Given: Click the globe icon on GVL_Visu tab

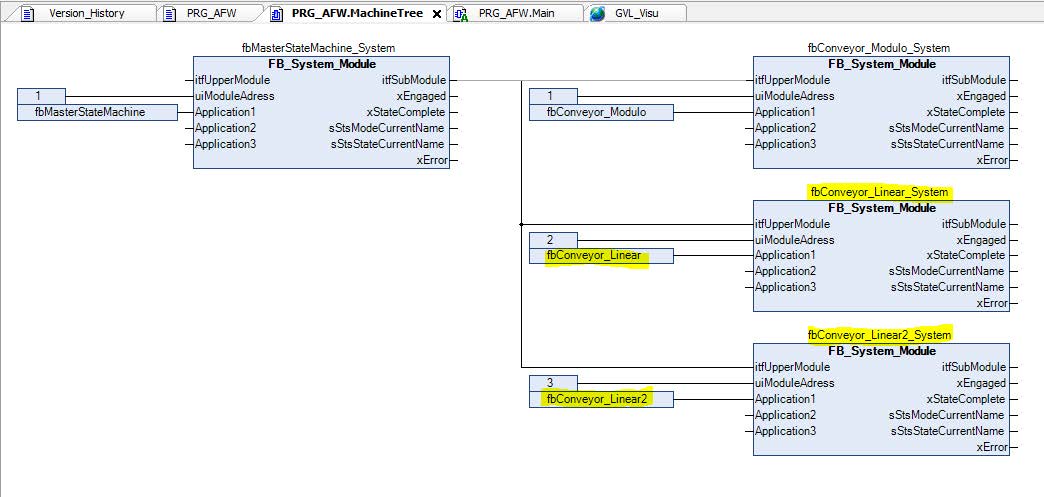Looking at the screenshot, I should [597, 14].
